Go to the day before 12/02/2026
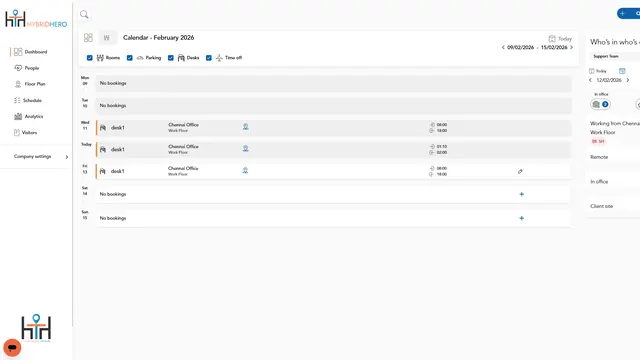Screen dimensions: 640x360 [x=590, y=80]
